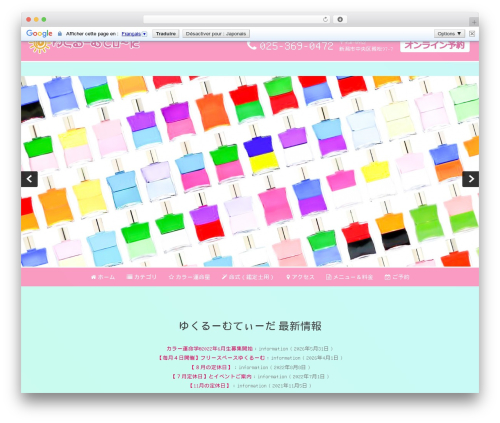Click the Google logo in the translate bar
This screenshot has height=423, width=500.
[x=39, y=34]
